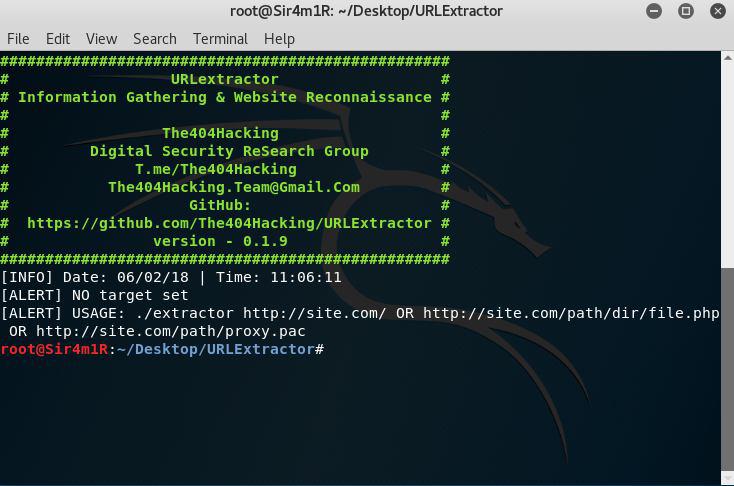Click the GitHub URLExtractor URL text
This screenshot has width=734, height=486.
pyautogui.click(x=229, y=223)
